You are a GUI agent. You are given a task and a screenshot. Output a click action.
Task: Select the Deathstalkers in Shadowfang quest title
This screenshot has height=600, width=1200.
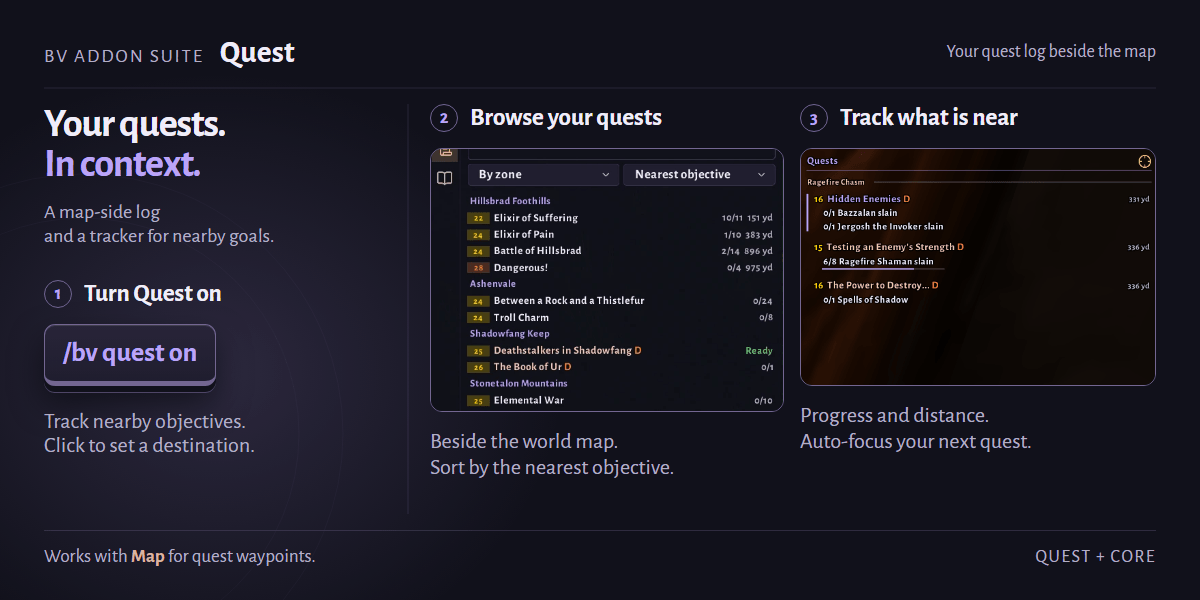click(x=563, y=351)
